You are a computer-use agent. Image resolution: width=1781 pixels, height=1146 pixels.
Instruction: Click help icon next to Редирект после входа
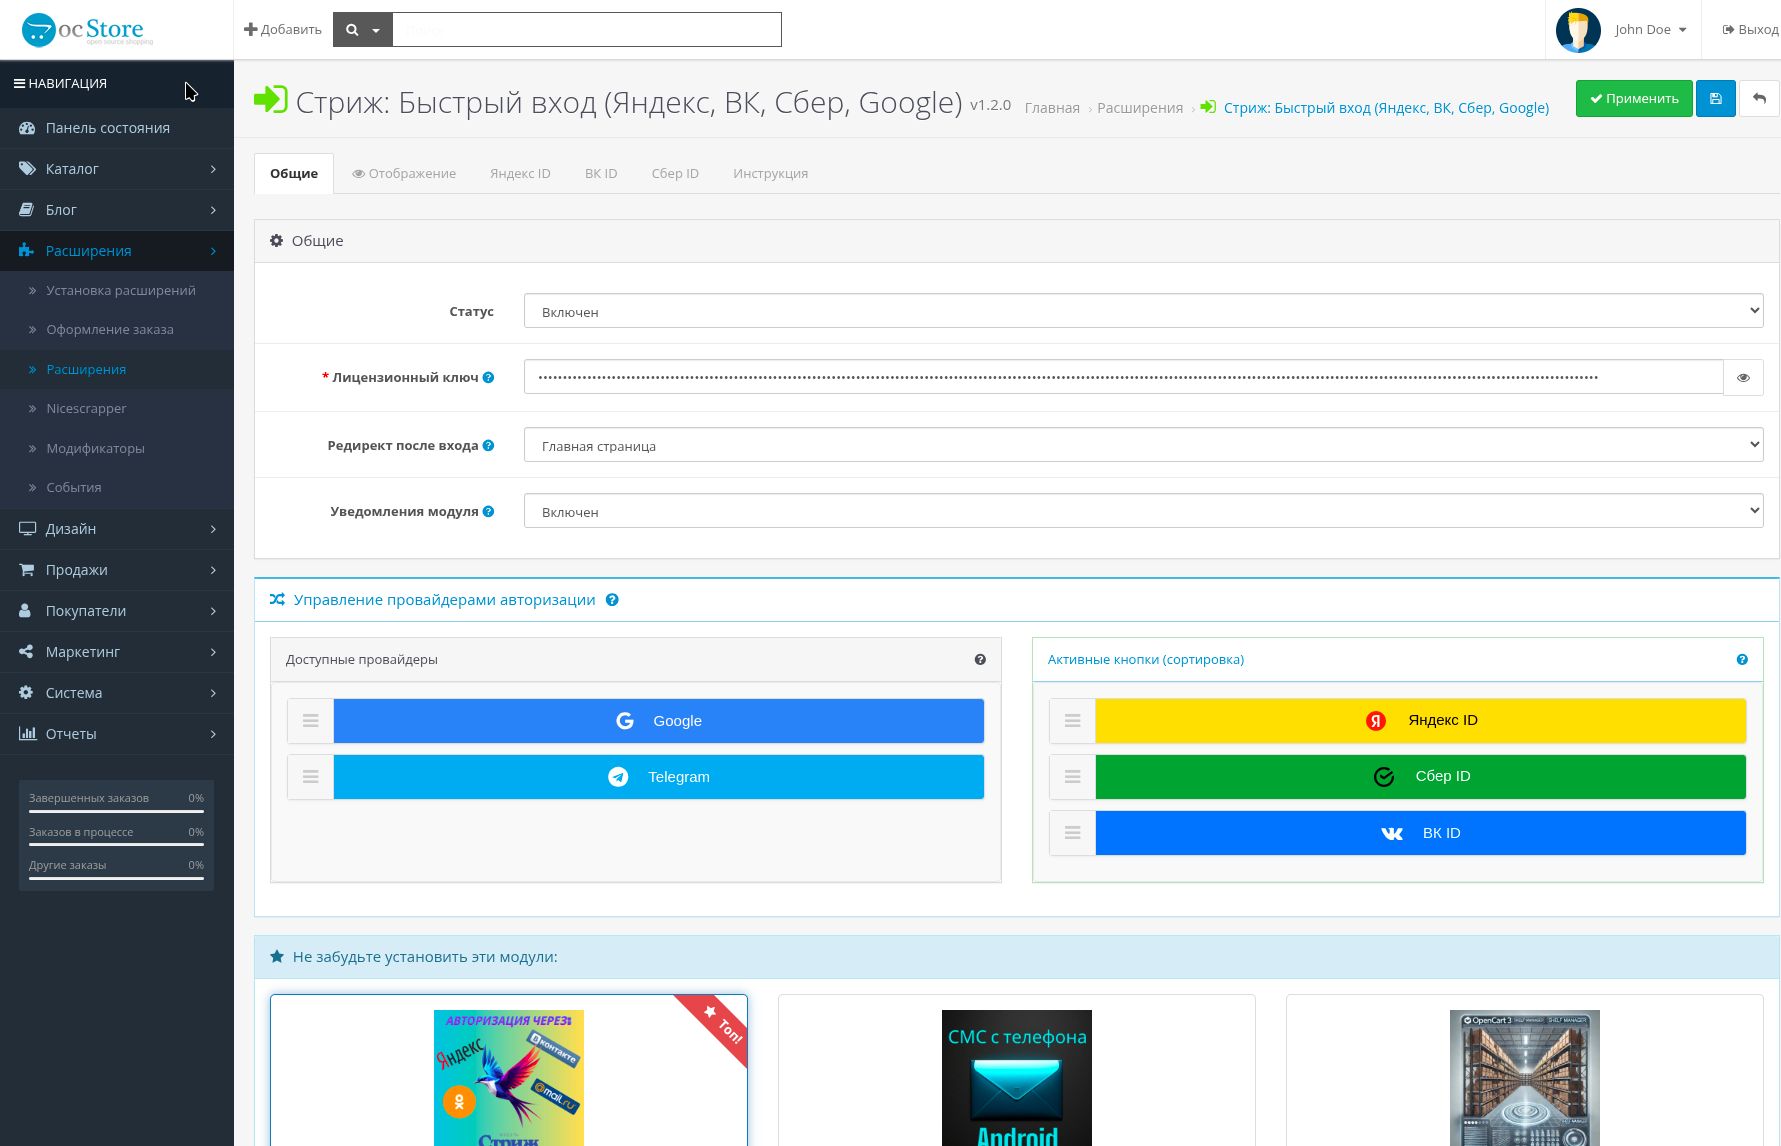point(489,446)
